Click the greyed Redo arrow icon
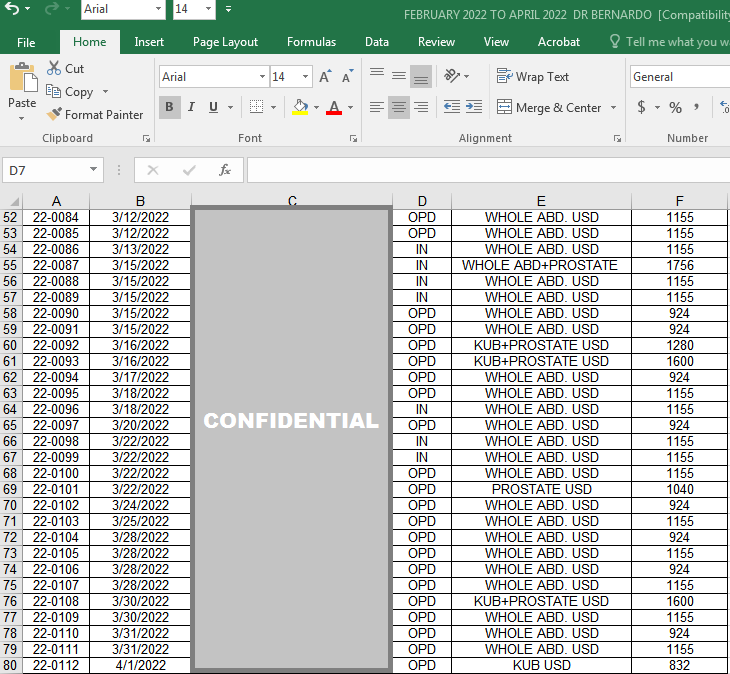730x674 pixels. [x=51, y=8]
